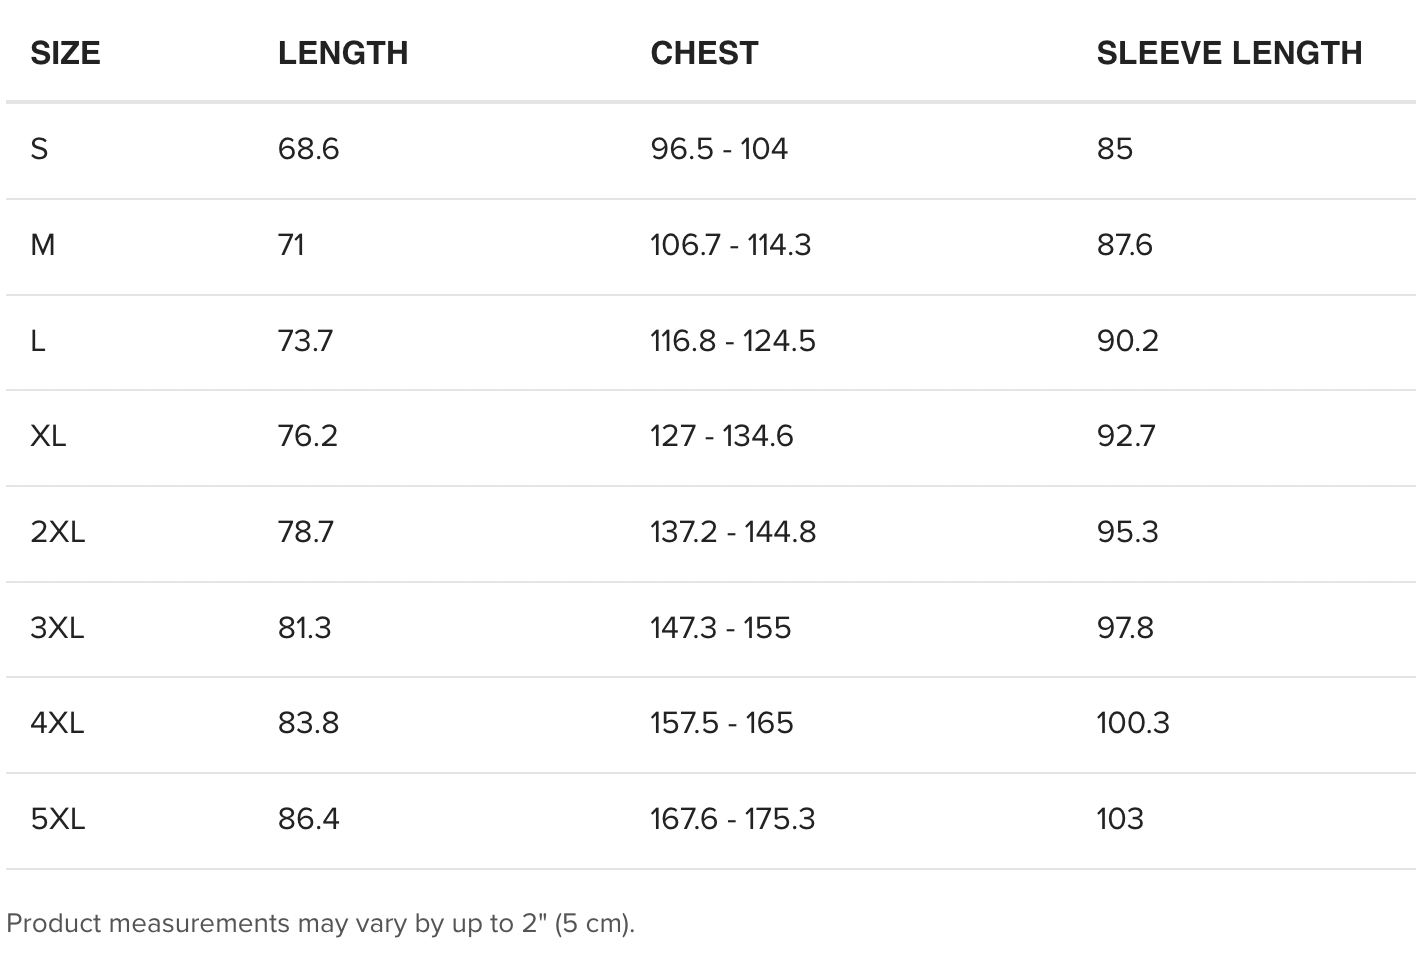Select the S size row label
Screen dimensions: 1416x964
point(39,149)
